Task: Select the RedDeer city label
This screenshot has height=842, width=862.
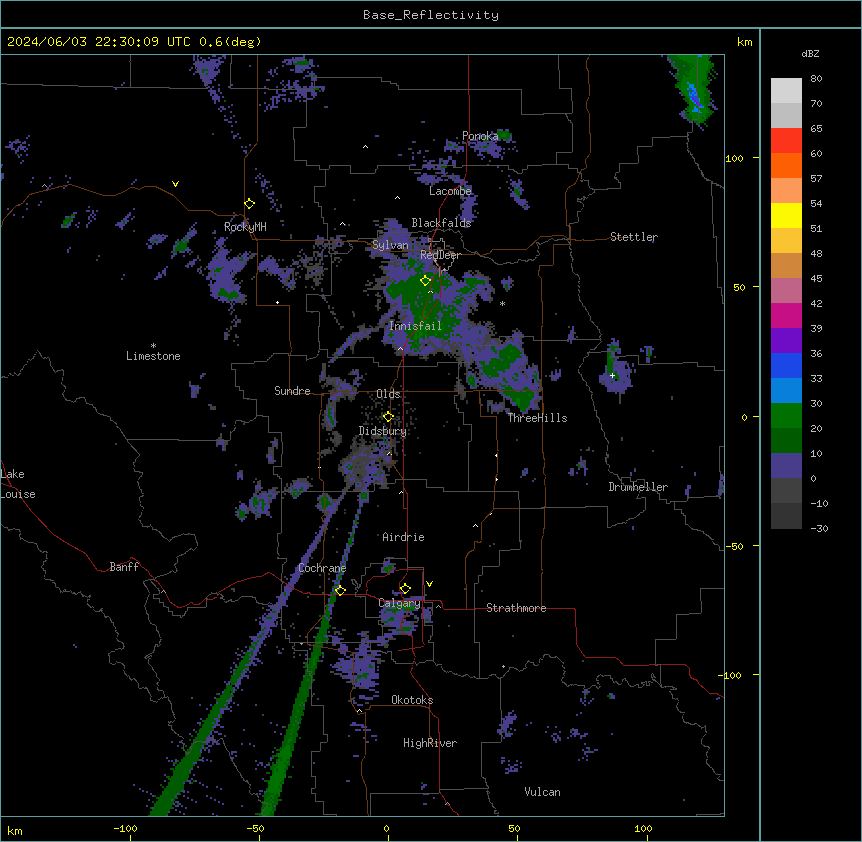Action: [x=440, y=255]
